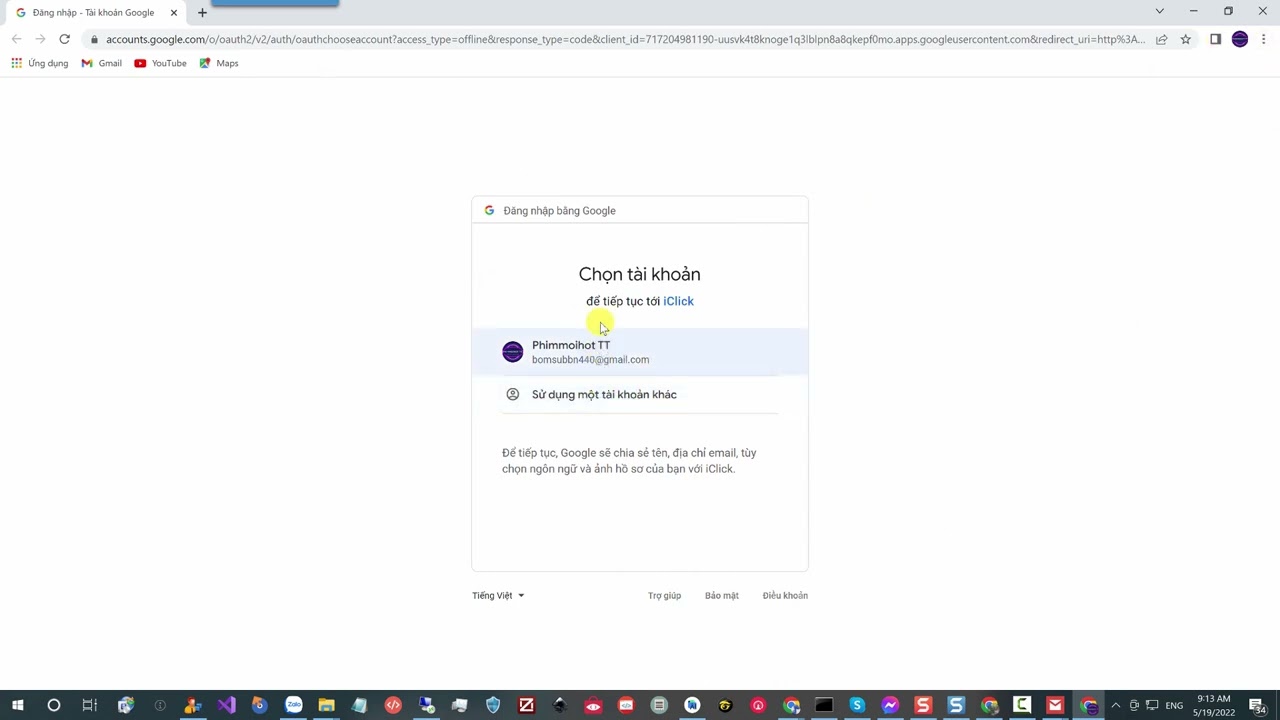Open the Bảo mật privacy link

coord(722,596)
